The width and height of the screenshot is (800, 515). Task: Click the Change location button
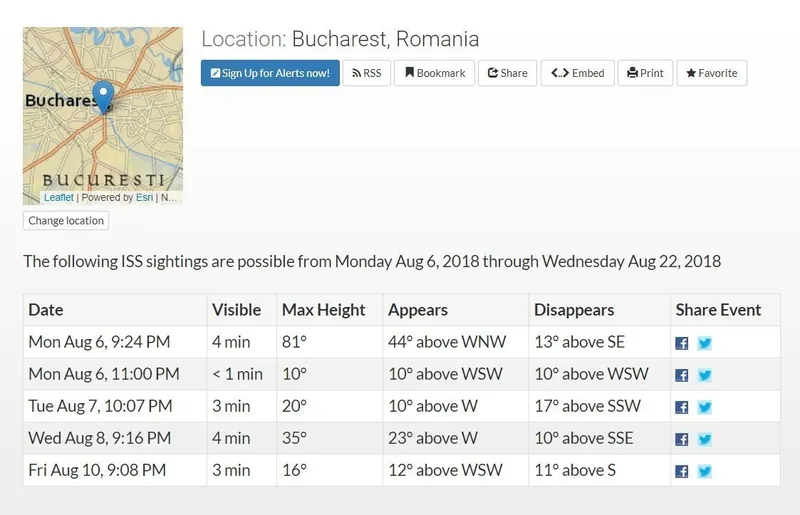pos(66,221)
